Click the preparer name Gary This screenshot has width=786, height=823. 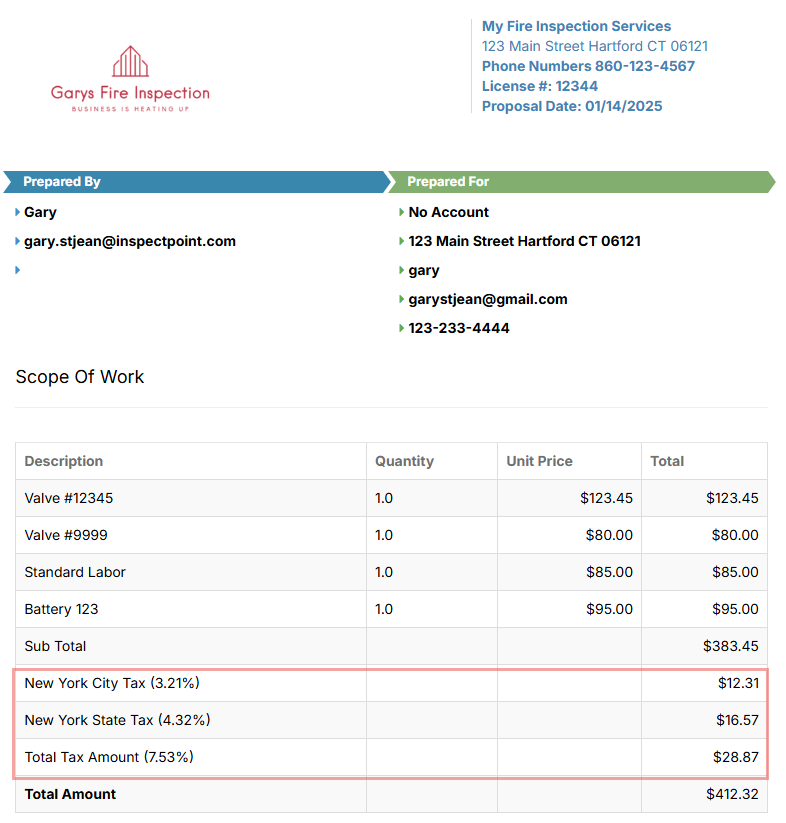[x=40, y=212]
